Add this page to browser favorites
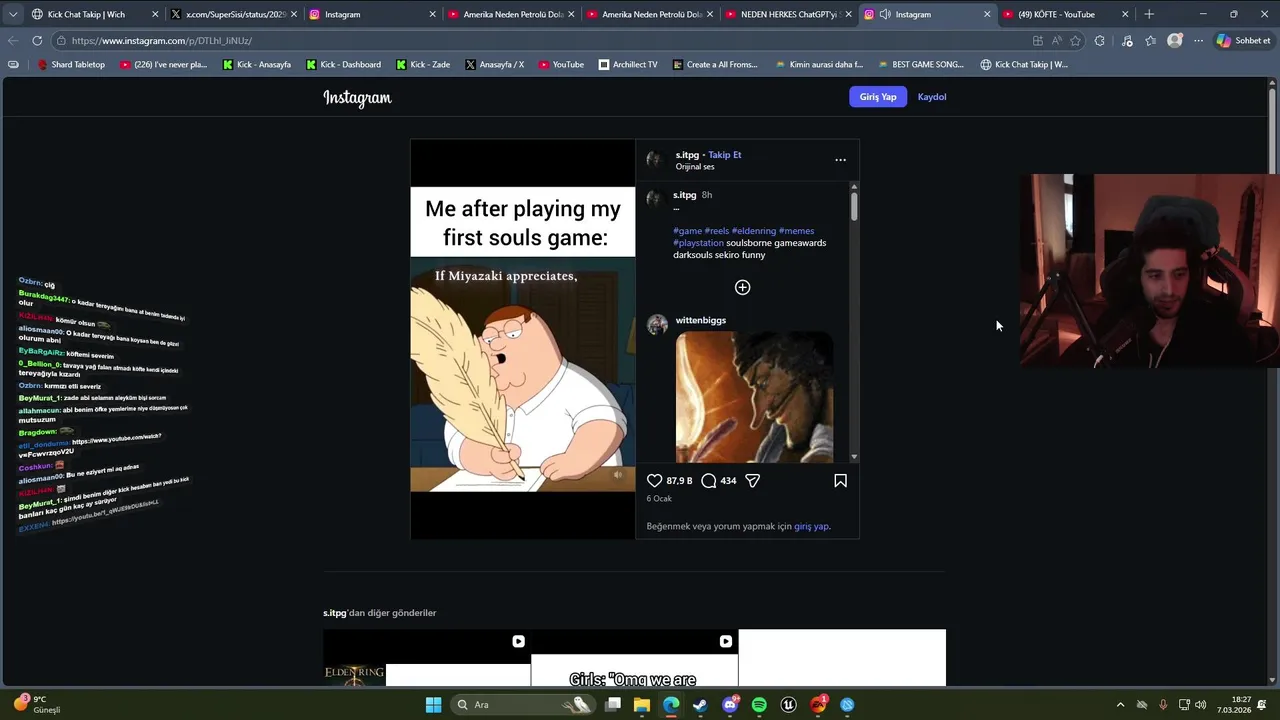The width and height of the screenshot is (1280, 720). coord(1075,41)
